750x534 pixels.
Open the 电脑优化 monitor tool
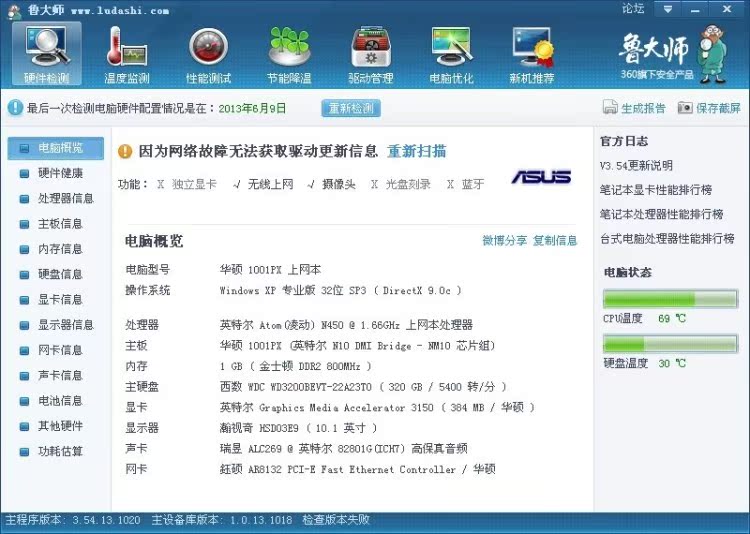(452, 54)
